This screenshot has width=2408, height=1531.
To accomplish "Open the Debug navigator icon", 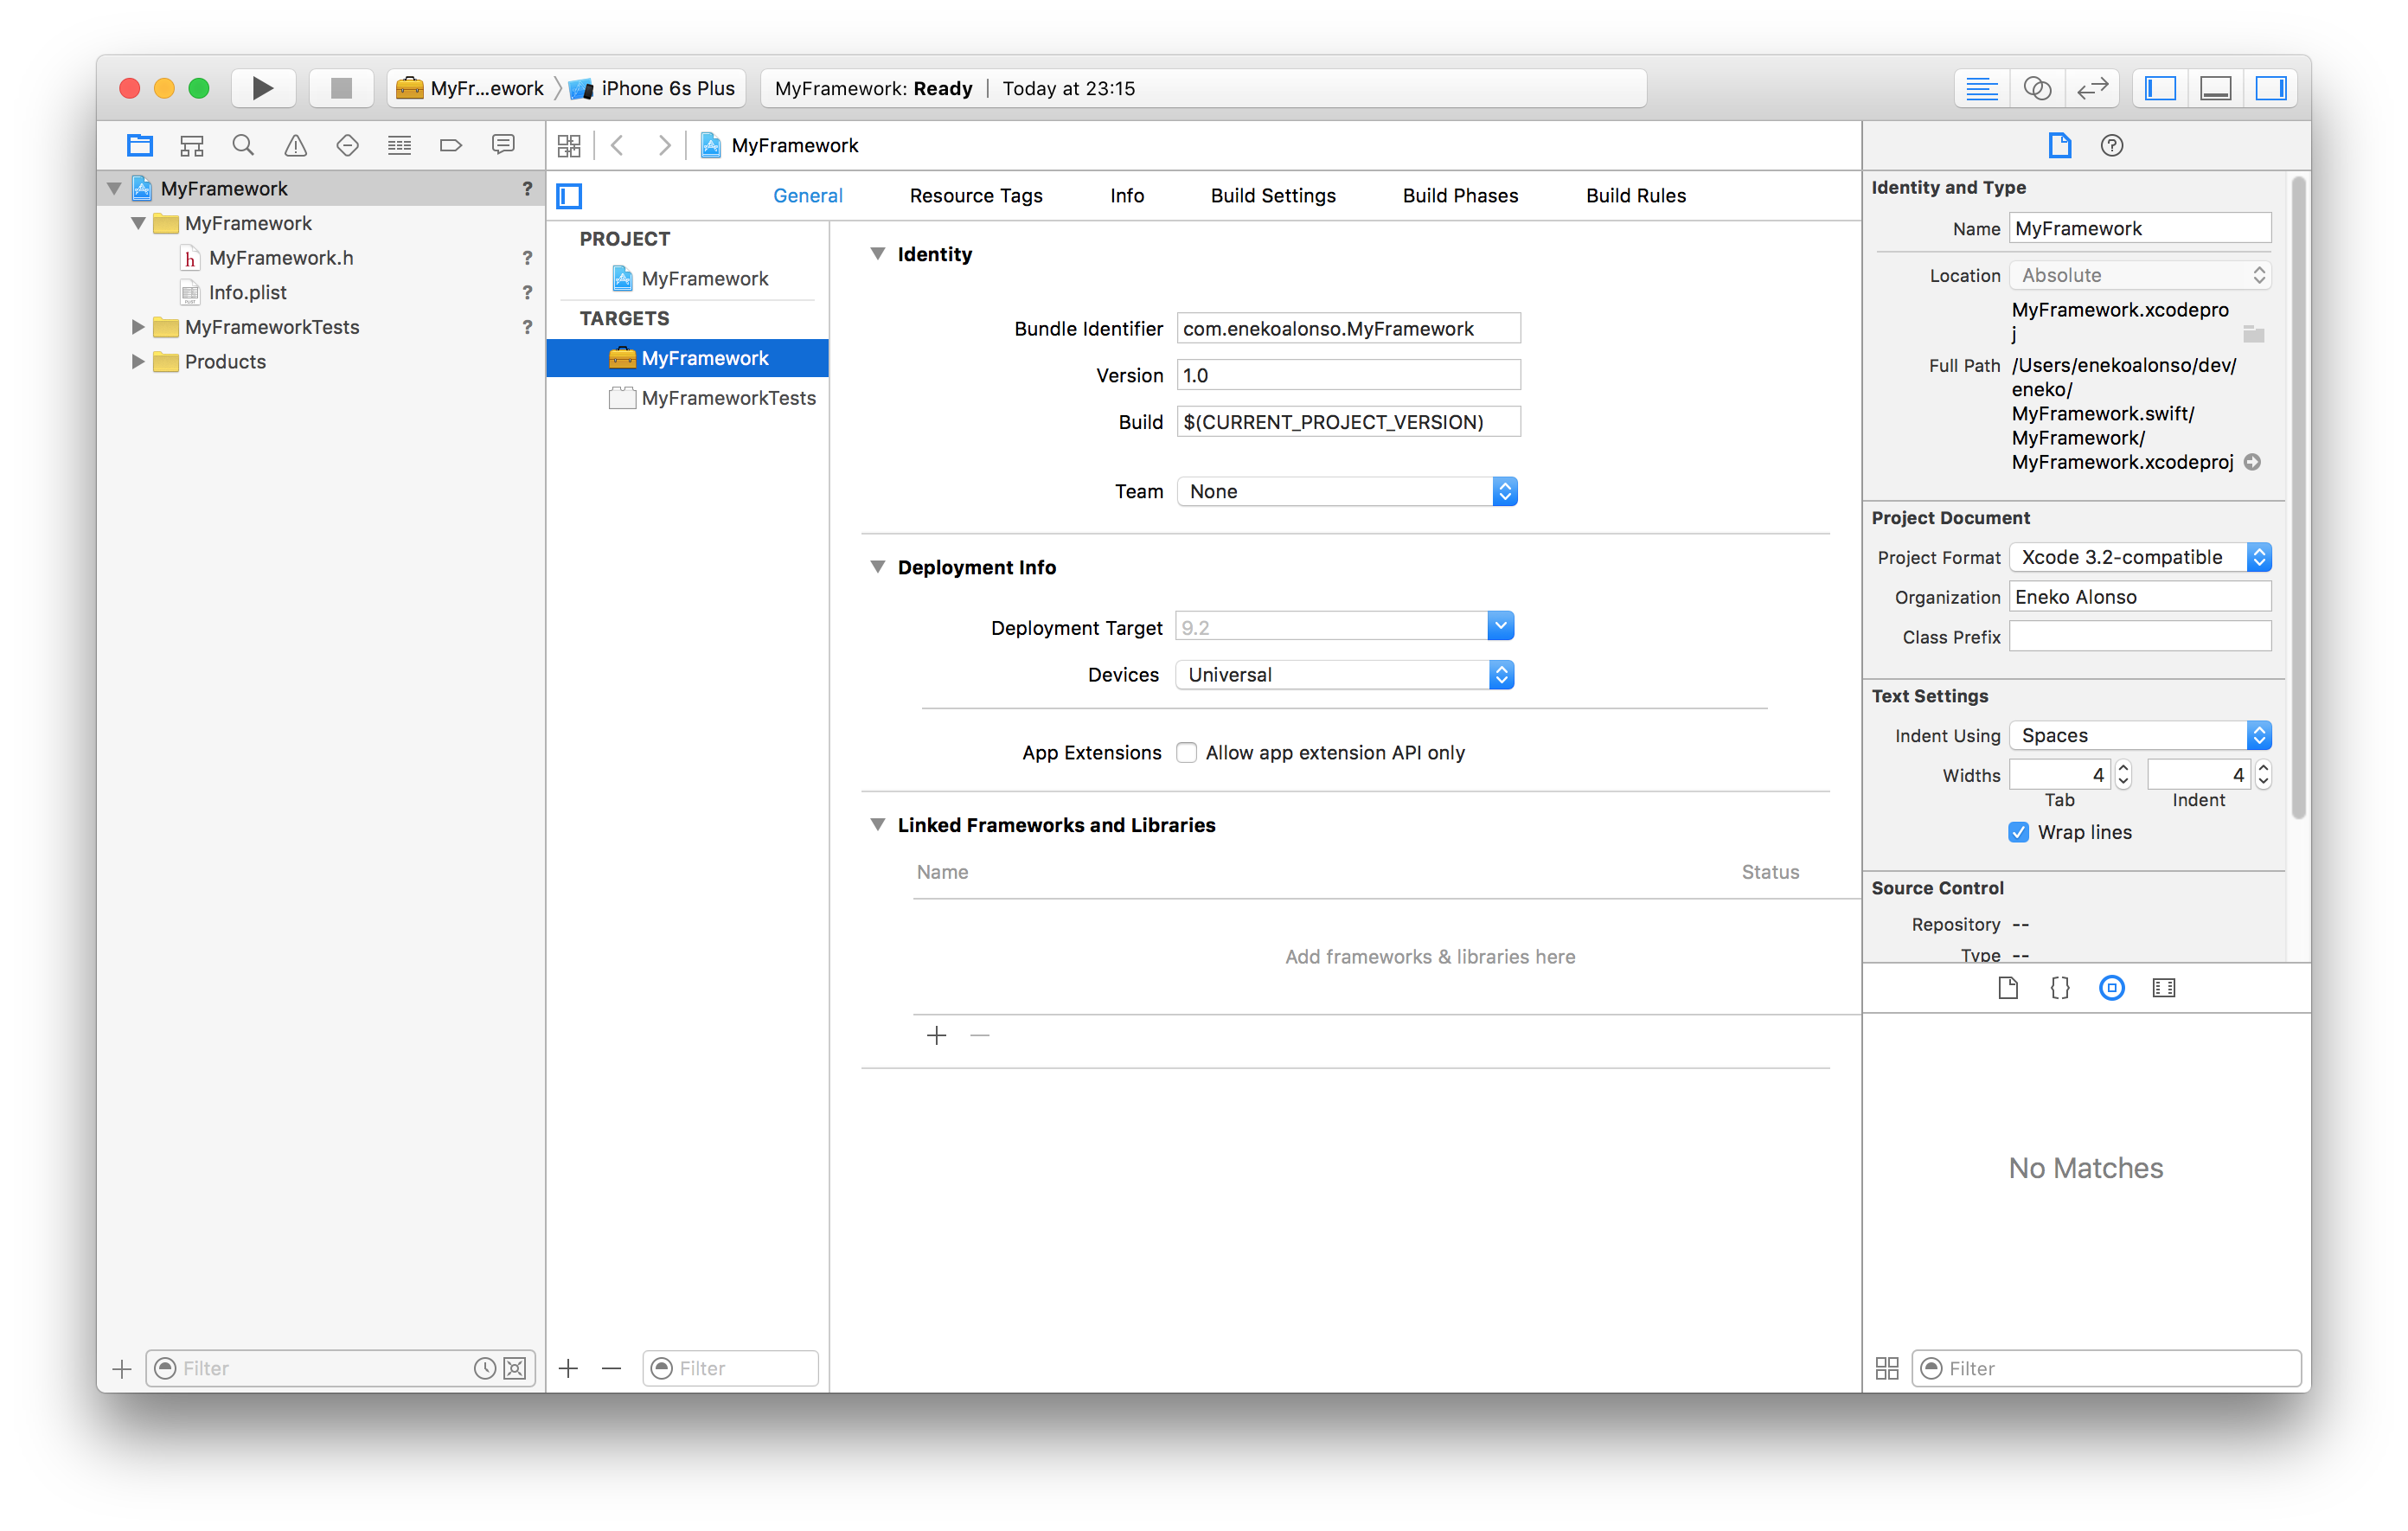I will 399,145.
